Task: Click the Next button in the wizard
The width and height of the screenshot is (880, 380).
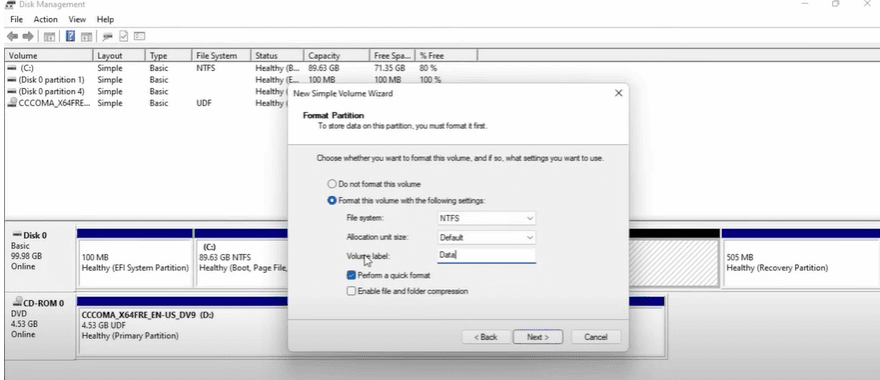Action: [x=537, y=337]
